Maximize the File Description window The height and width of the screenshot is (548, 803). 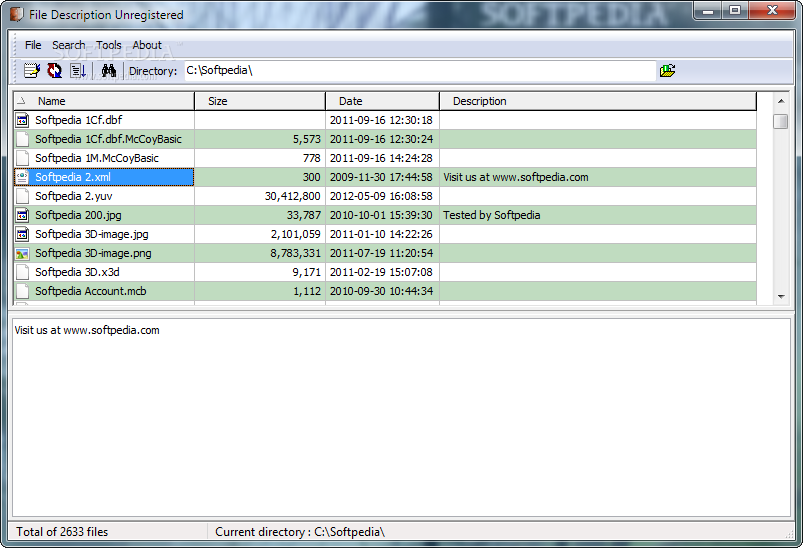point(735,10)
